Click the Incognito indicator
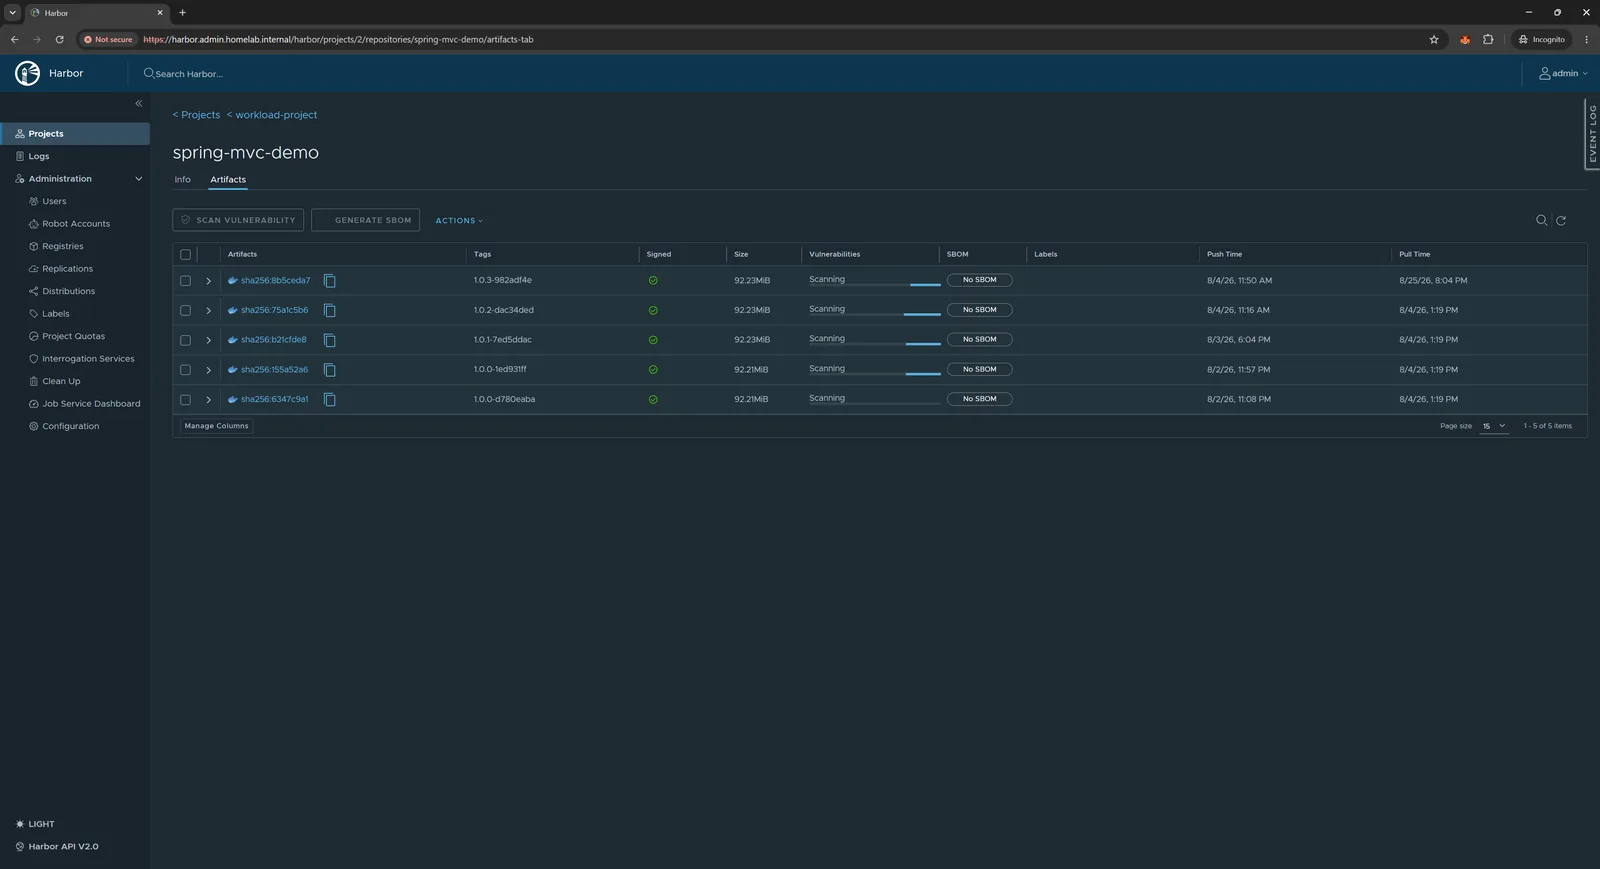This screenshot has width=1600, height=869. pyautogui.click(x=1542, y=40)
